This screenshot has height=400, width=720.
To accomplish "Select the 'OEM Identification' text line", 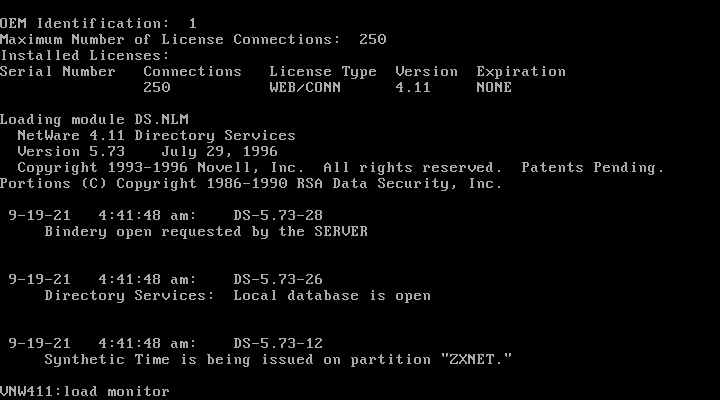I will tap(98, 23).
